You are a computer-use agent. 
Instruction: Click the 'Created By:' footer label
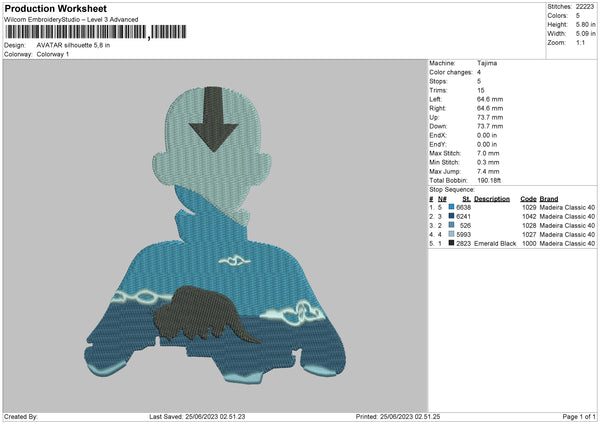pos(21,417)
